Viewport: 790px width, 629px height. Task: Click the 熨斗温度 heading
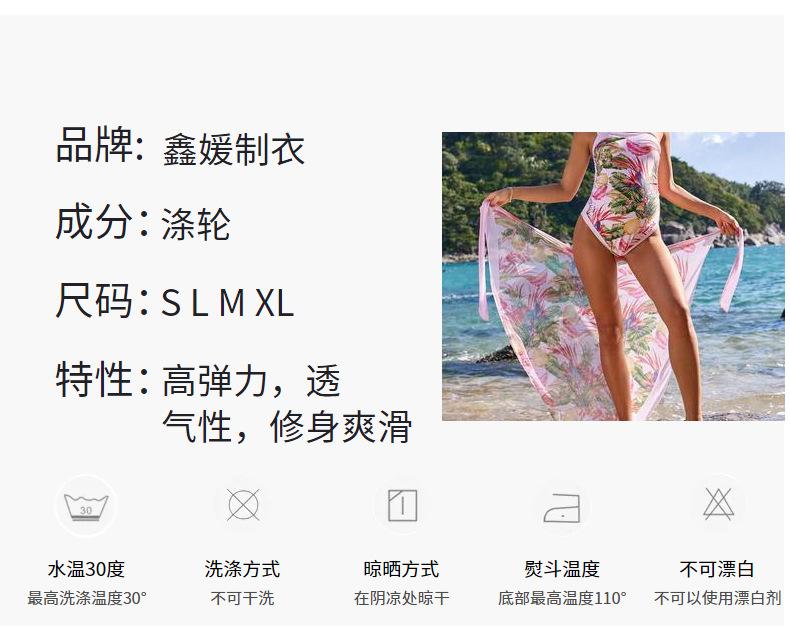click(x=562, y=569)
